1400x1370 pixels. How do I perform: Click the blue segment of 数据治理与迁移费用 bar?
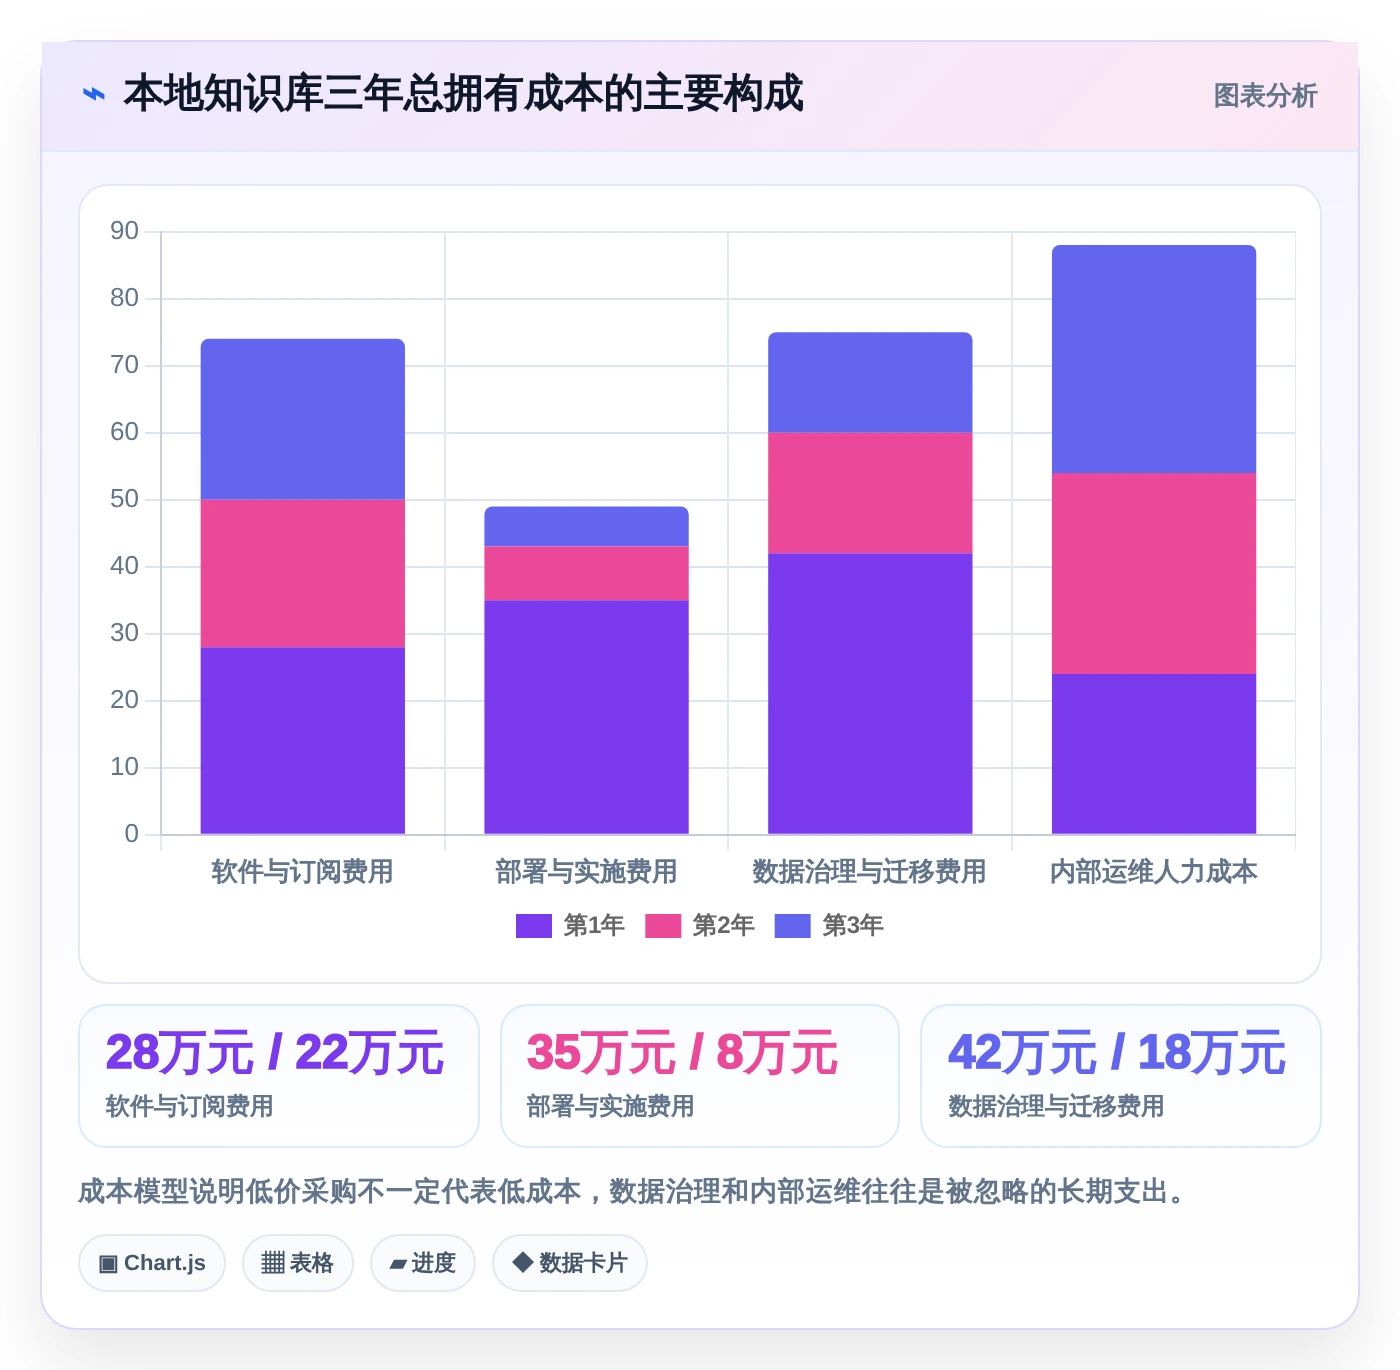click(870, 383)
